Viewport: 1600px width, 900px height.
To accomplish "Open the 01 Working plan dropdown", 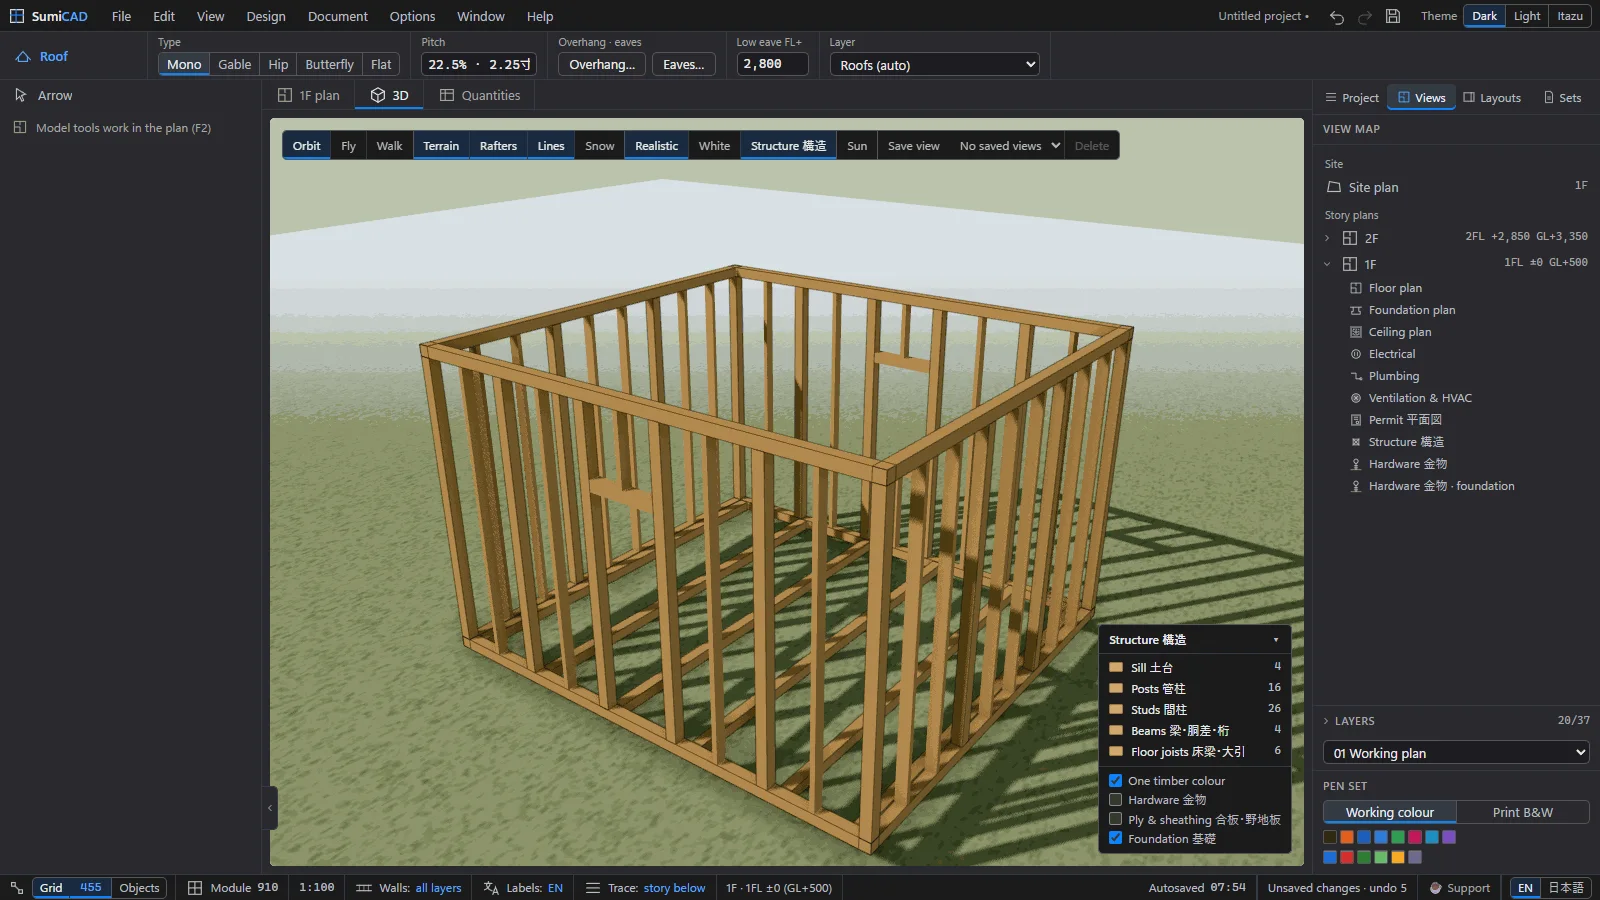I will (x=1456, y=753).
